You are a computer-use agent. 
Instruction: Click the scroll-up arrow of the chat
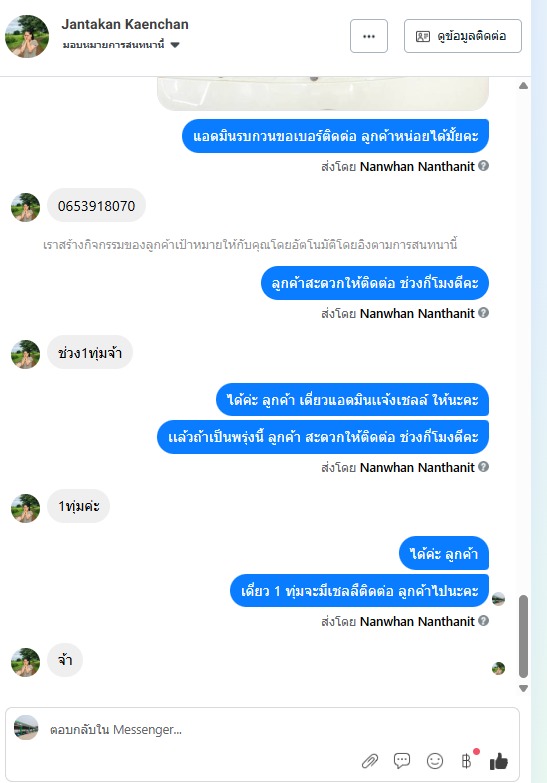tap(523, 86)
